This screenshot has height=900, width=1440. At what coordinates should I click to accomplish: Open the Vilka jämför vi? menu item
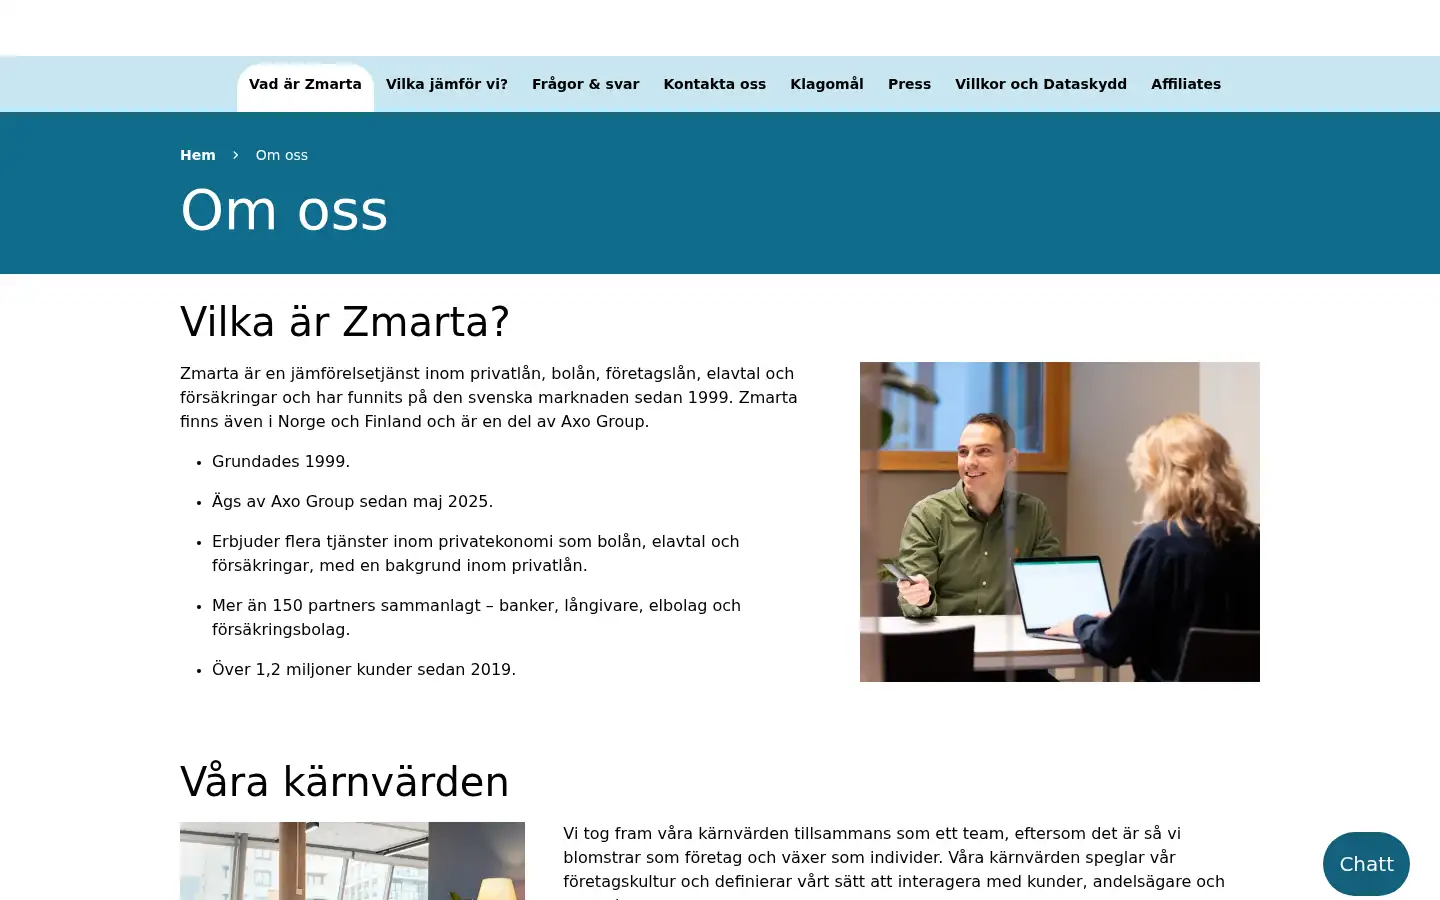click(x=447, y=84)
